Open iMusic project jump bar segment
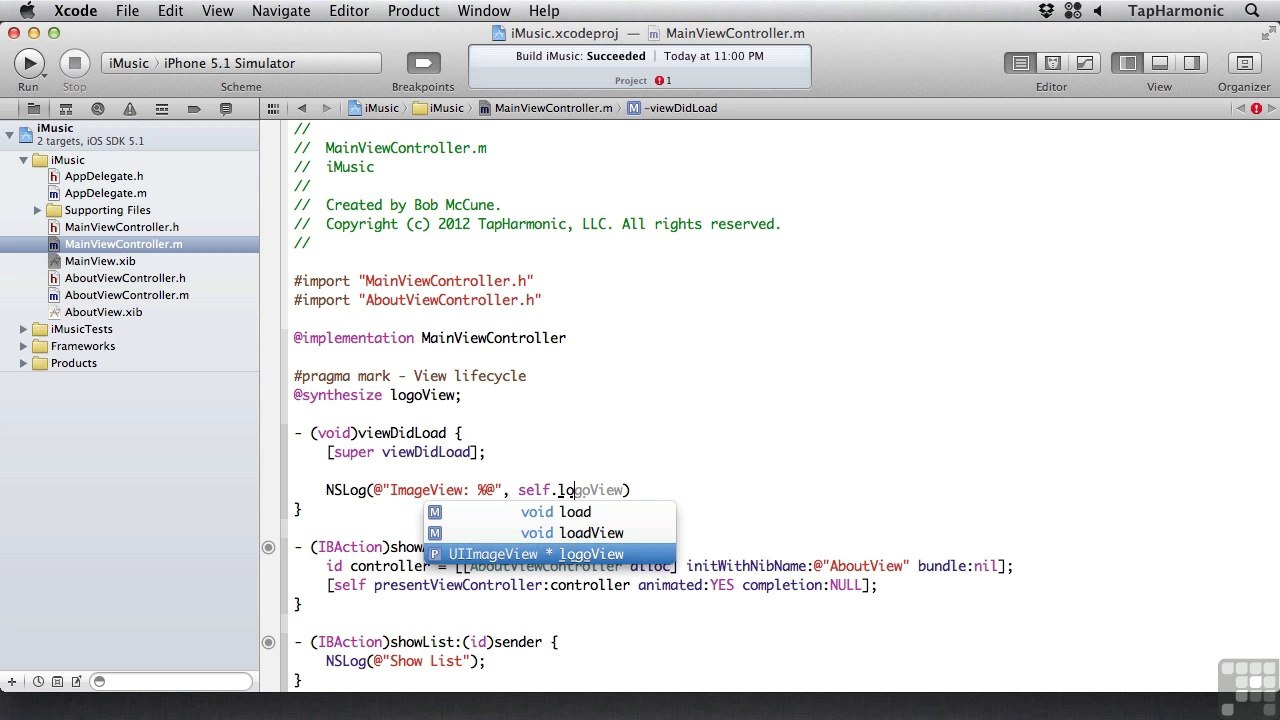 pyautogui.click(x=373, y=108)
